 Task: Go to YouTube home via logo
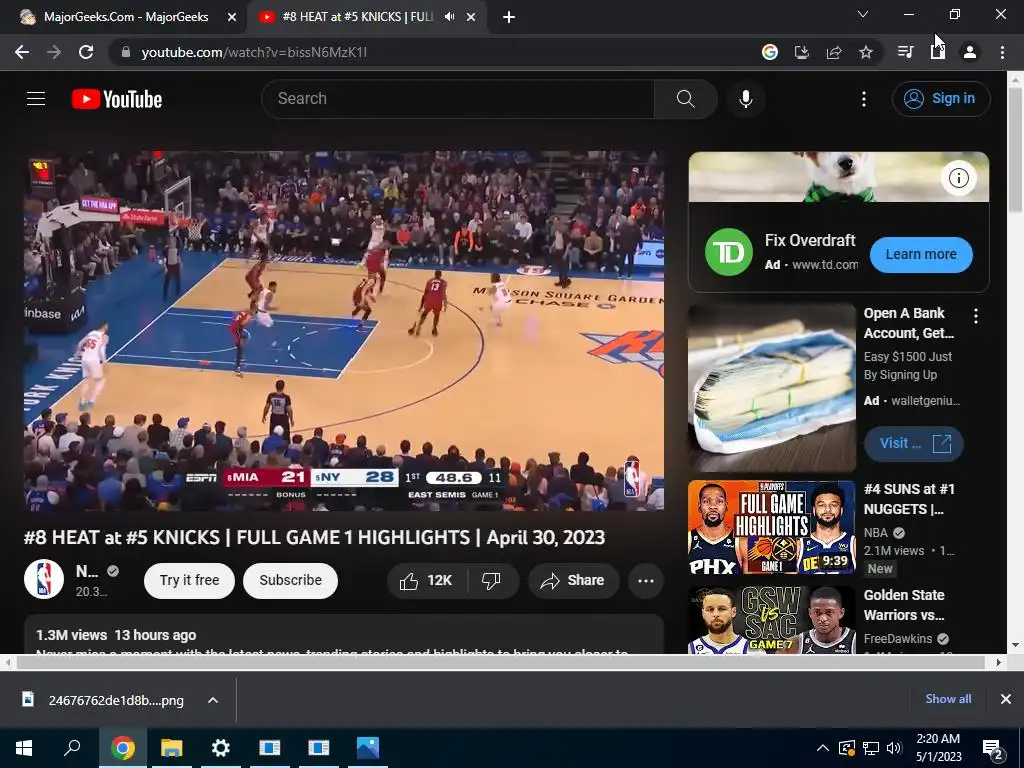117,99
